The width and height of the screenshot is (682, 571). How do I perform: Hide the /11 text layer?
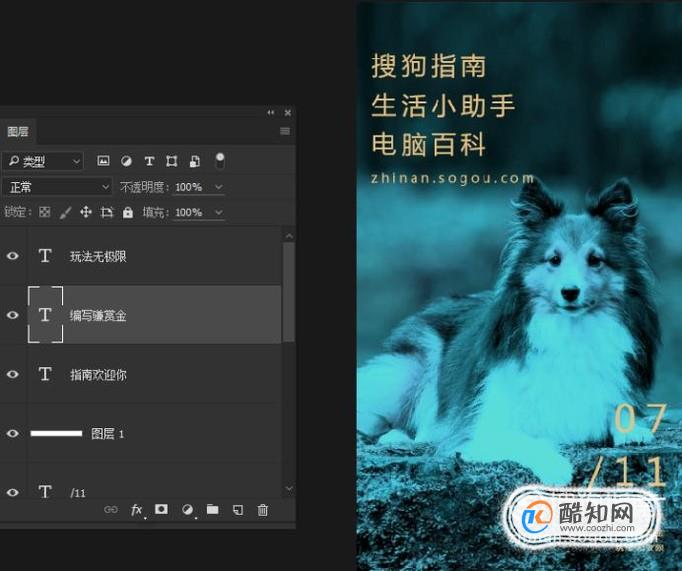pos(13,492)
